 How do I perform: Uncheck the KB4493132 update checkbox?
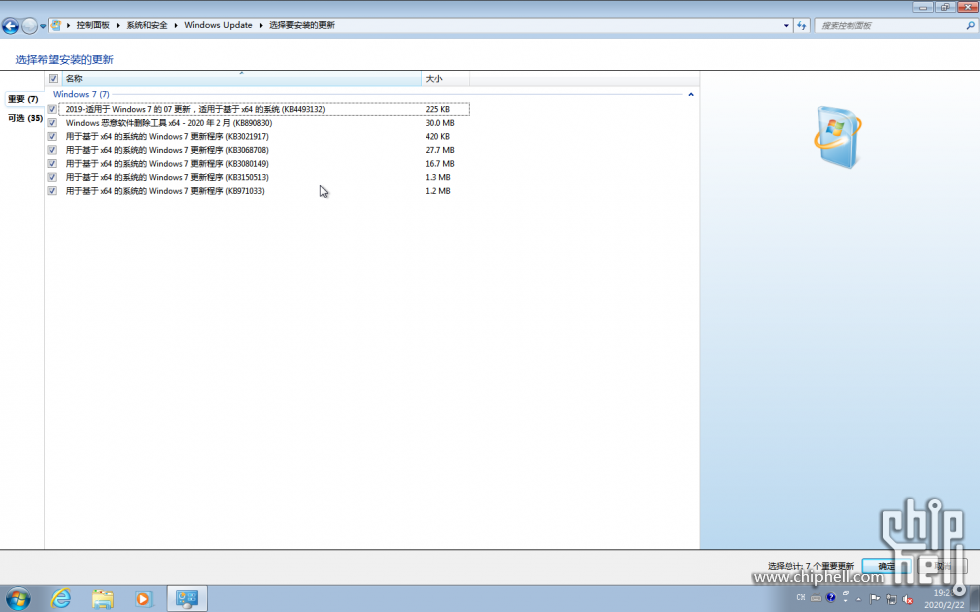click(52, 109)
